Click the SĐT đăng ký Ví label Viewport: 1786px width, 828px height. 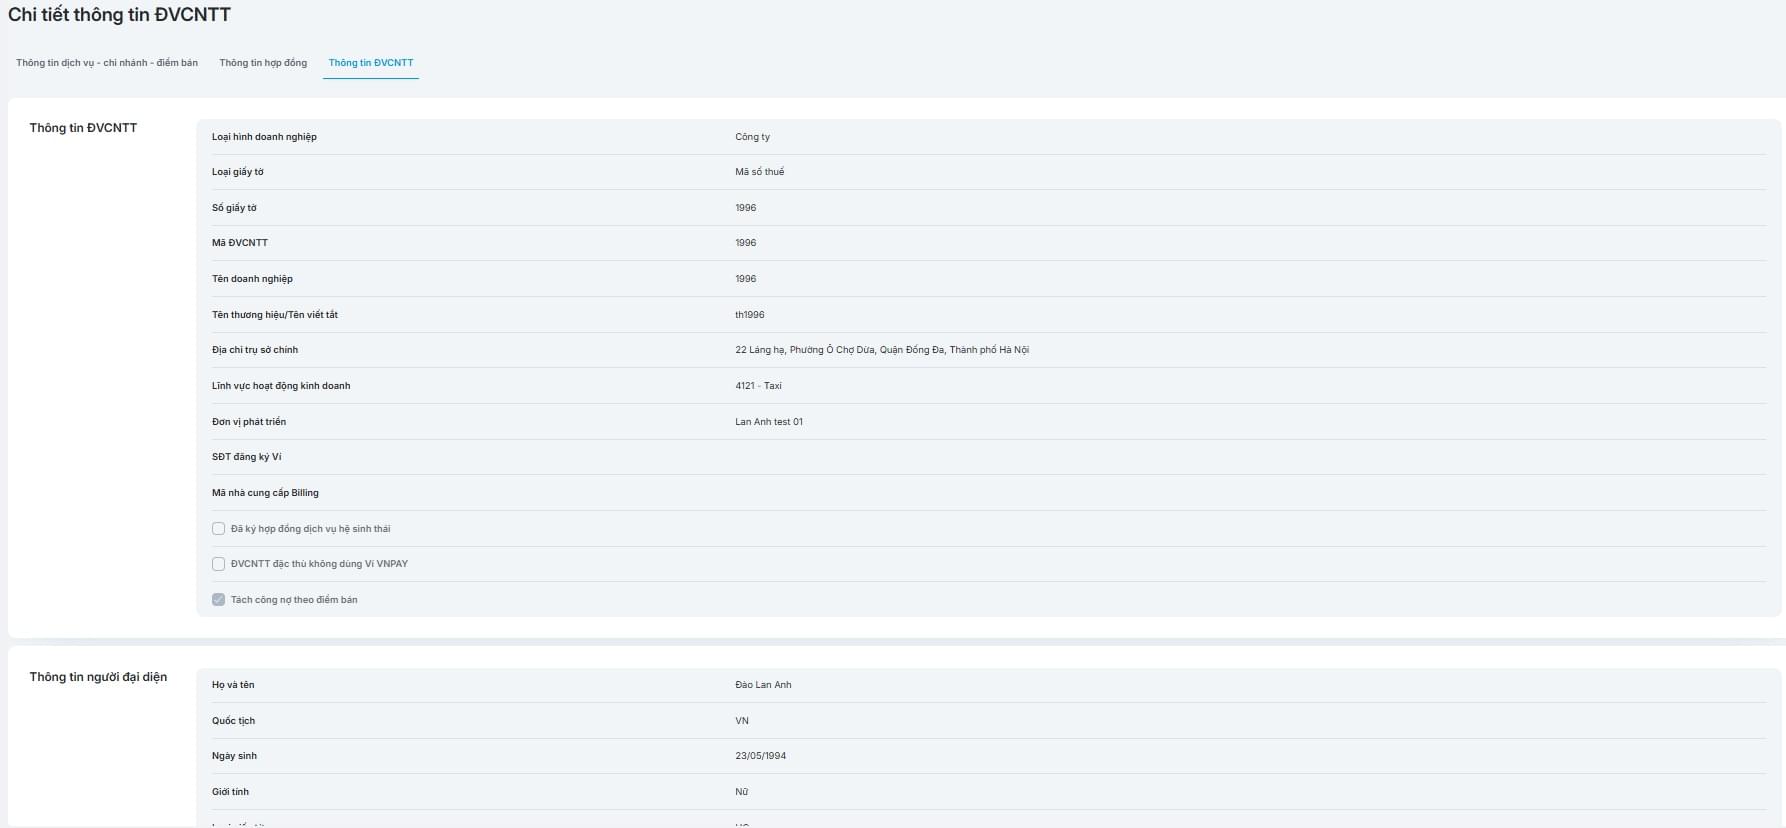246,457
